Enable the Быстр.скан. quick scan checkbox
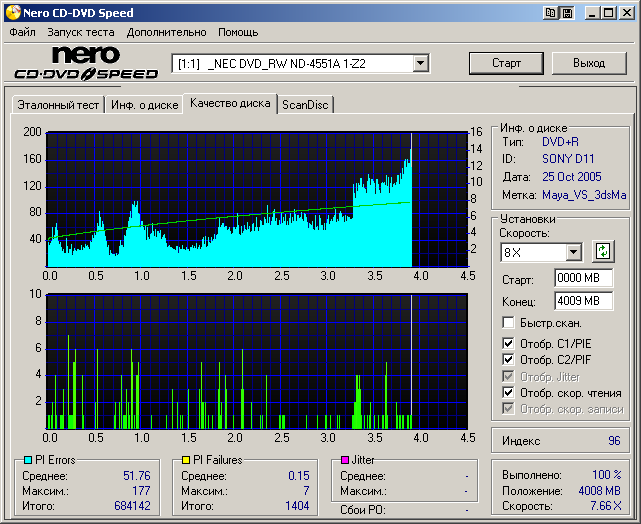The width and height of the screenshot is (641, 524). (509, 323)
